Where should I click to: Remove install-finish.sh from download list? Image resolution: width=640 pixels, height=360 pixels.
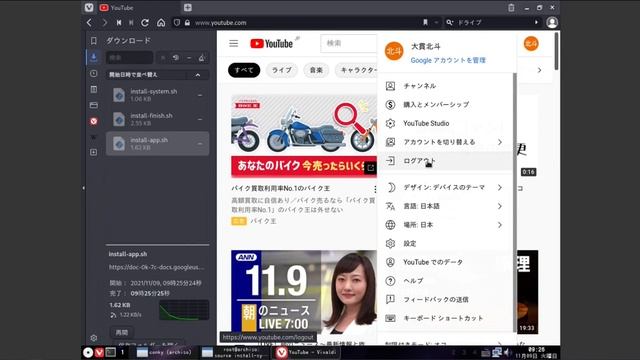point(200,119)
